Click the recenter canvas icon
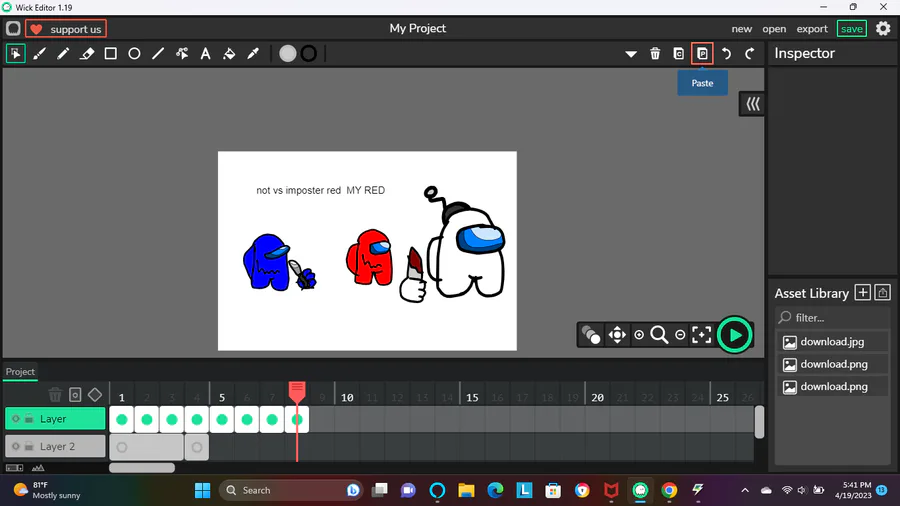 point(701,334)
